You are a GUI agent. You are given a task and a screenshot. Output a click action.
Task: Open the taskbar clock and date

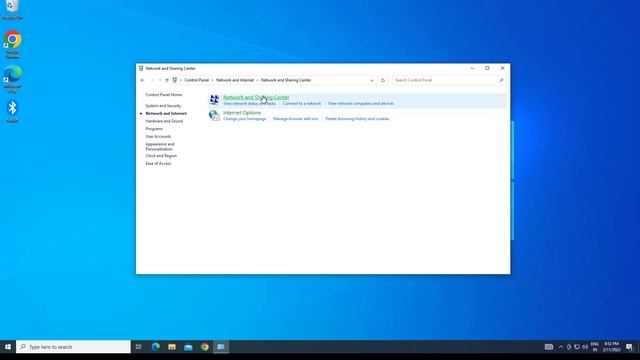pos(611,347)
